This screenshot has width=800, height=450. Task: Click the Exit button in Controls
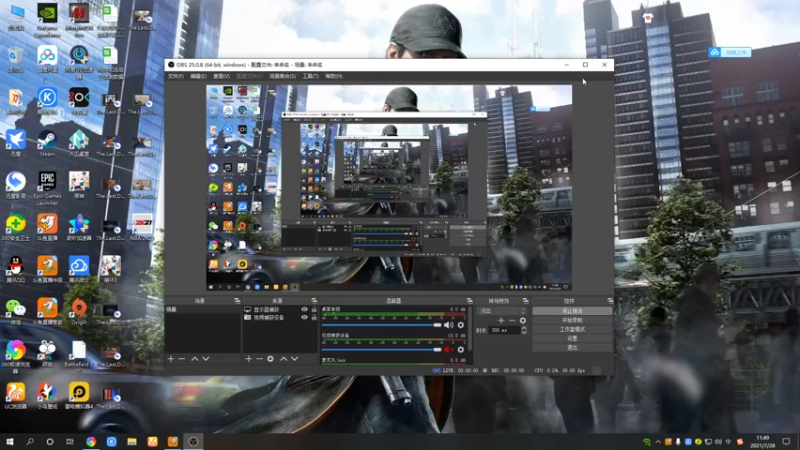pos(572,347)
